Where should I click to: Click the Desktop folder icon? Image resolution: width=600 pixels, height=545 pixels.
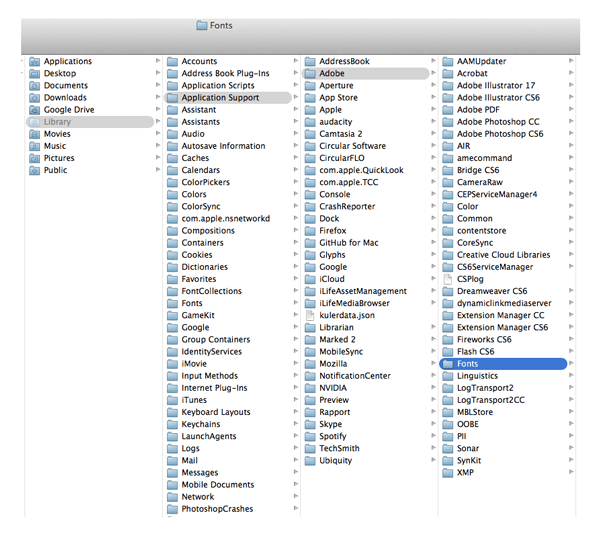click(x=35, y=73)
